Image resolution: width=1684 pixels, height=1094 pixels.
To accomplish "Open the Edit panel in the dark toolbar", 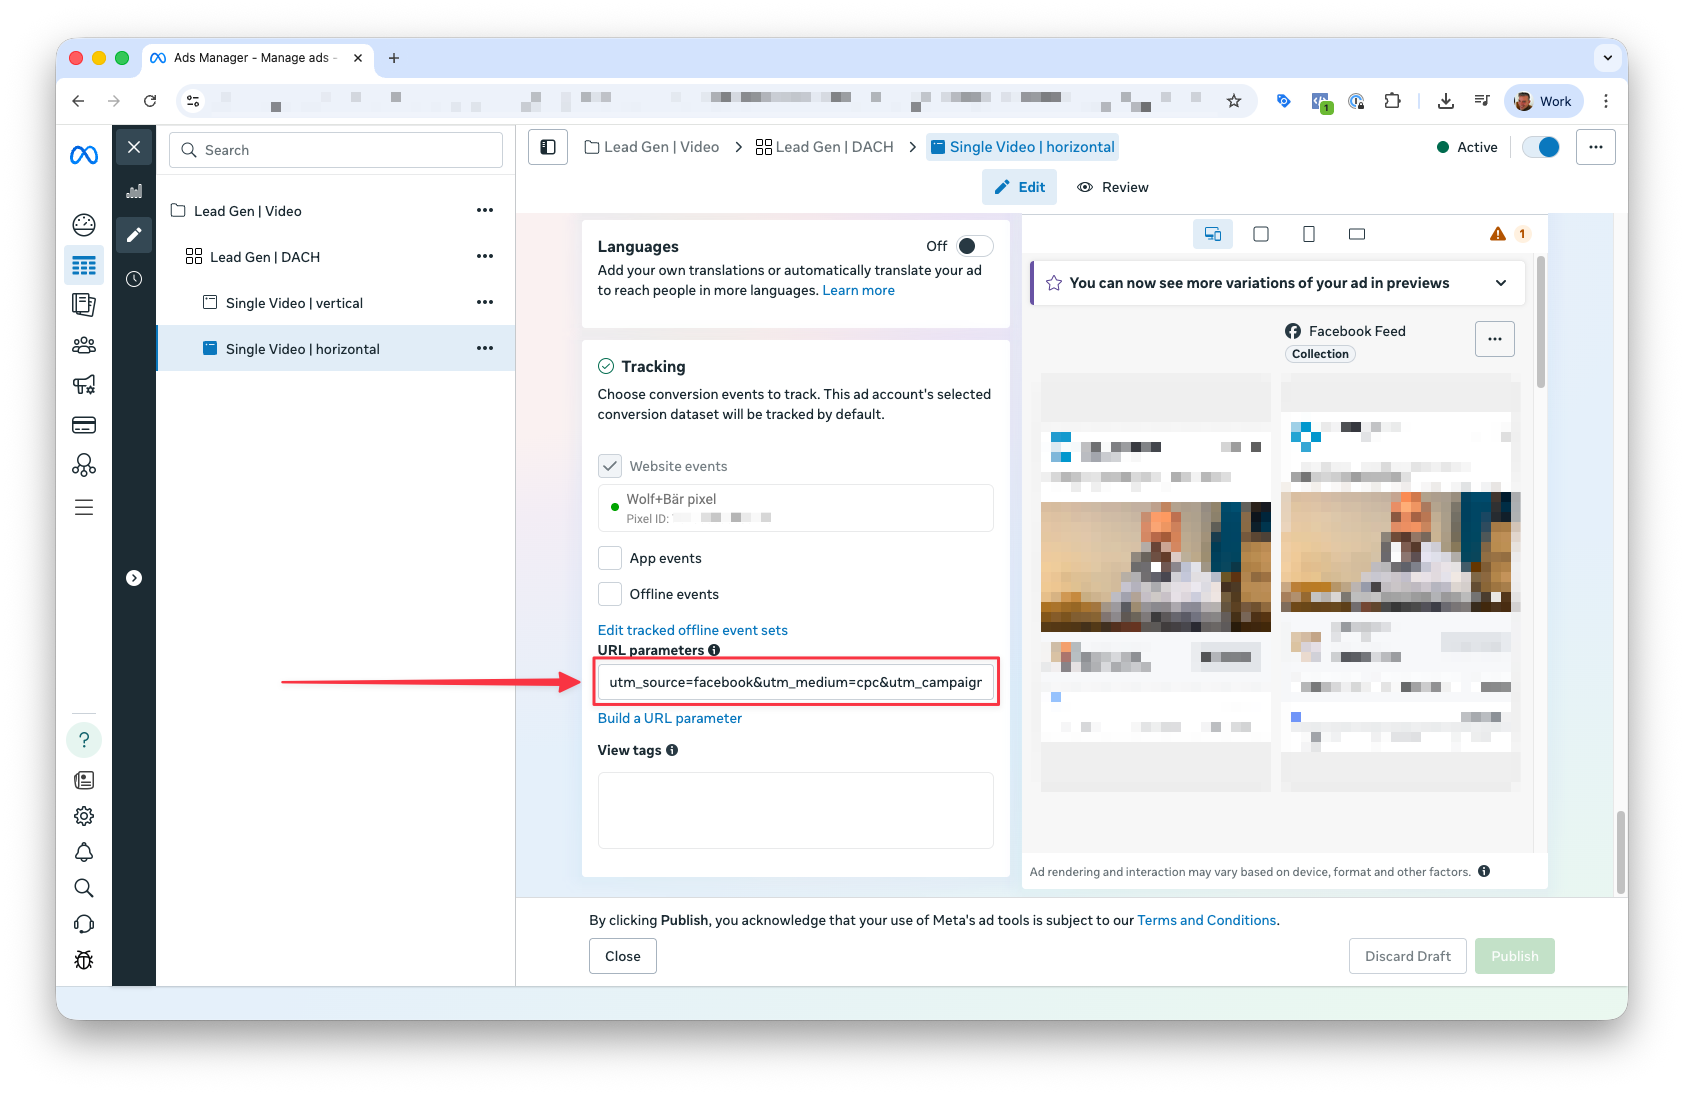I will coord(134,235).
